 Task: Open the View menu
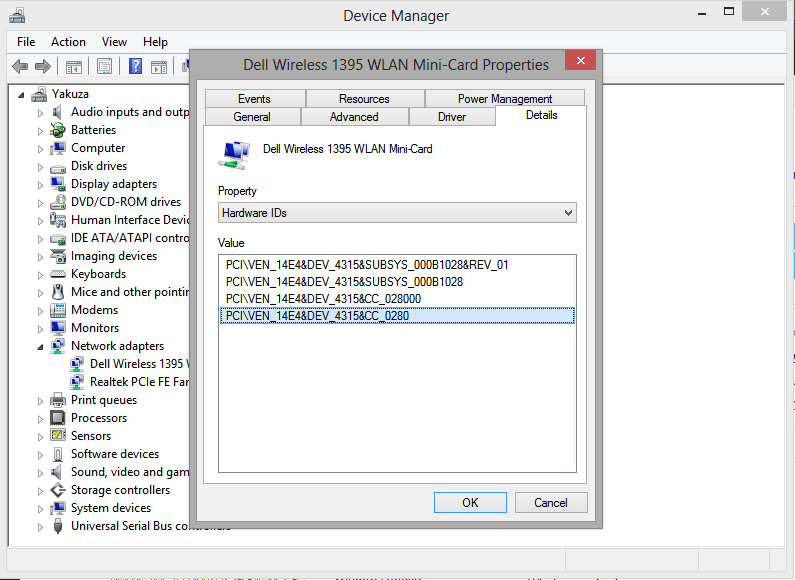114,42
